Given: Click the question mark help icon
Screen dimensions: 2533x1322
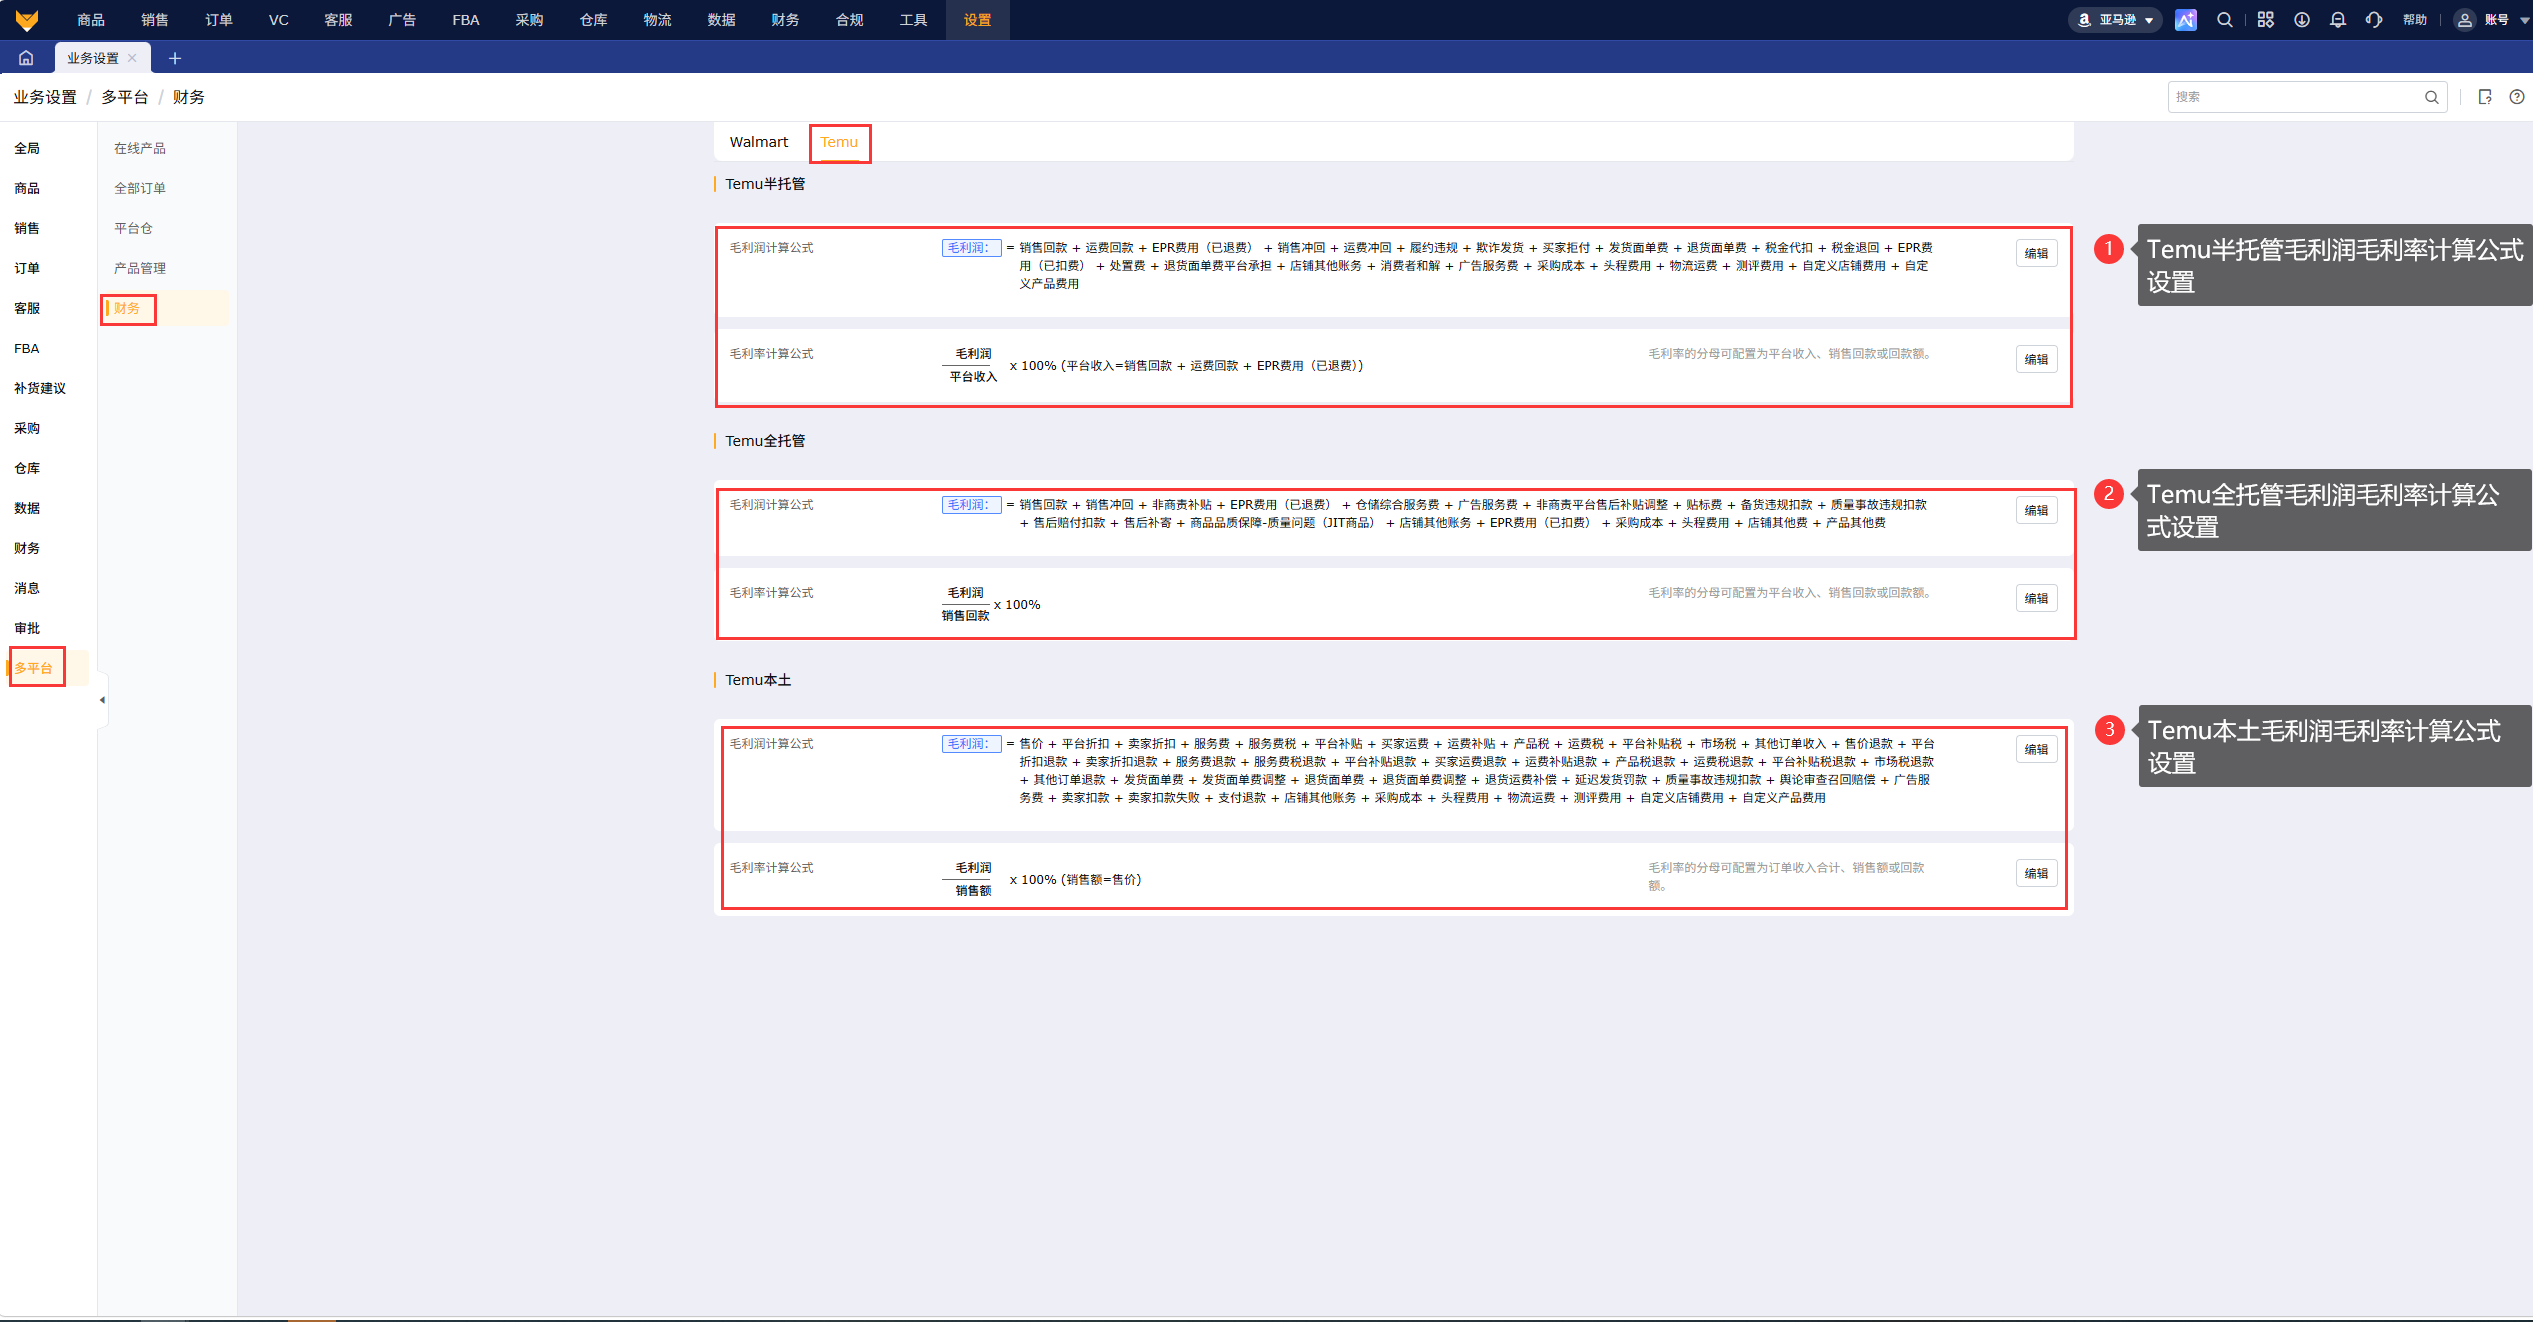Looking at the screenshot, I should (2517, 97).
